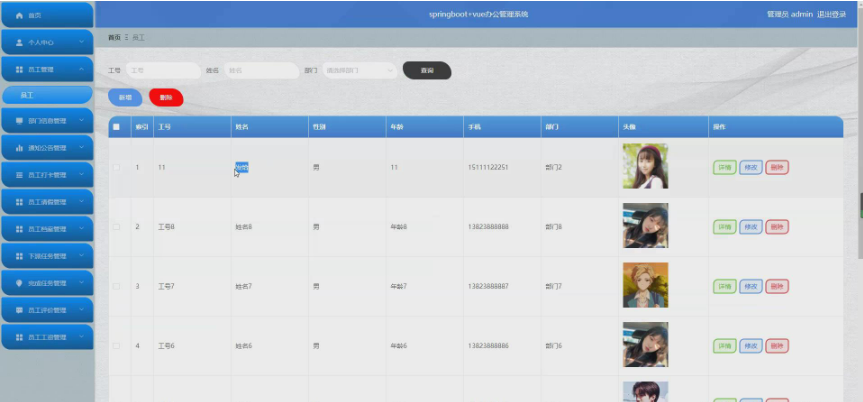Click the breadcrumb separator icon after 首页
The image size is (863, 402).
127,37
